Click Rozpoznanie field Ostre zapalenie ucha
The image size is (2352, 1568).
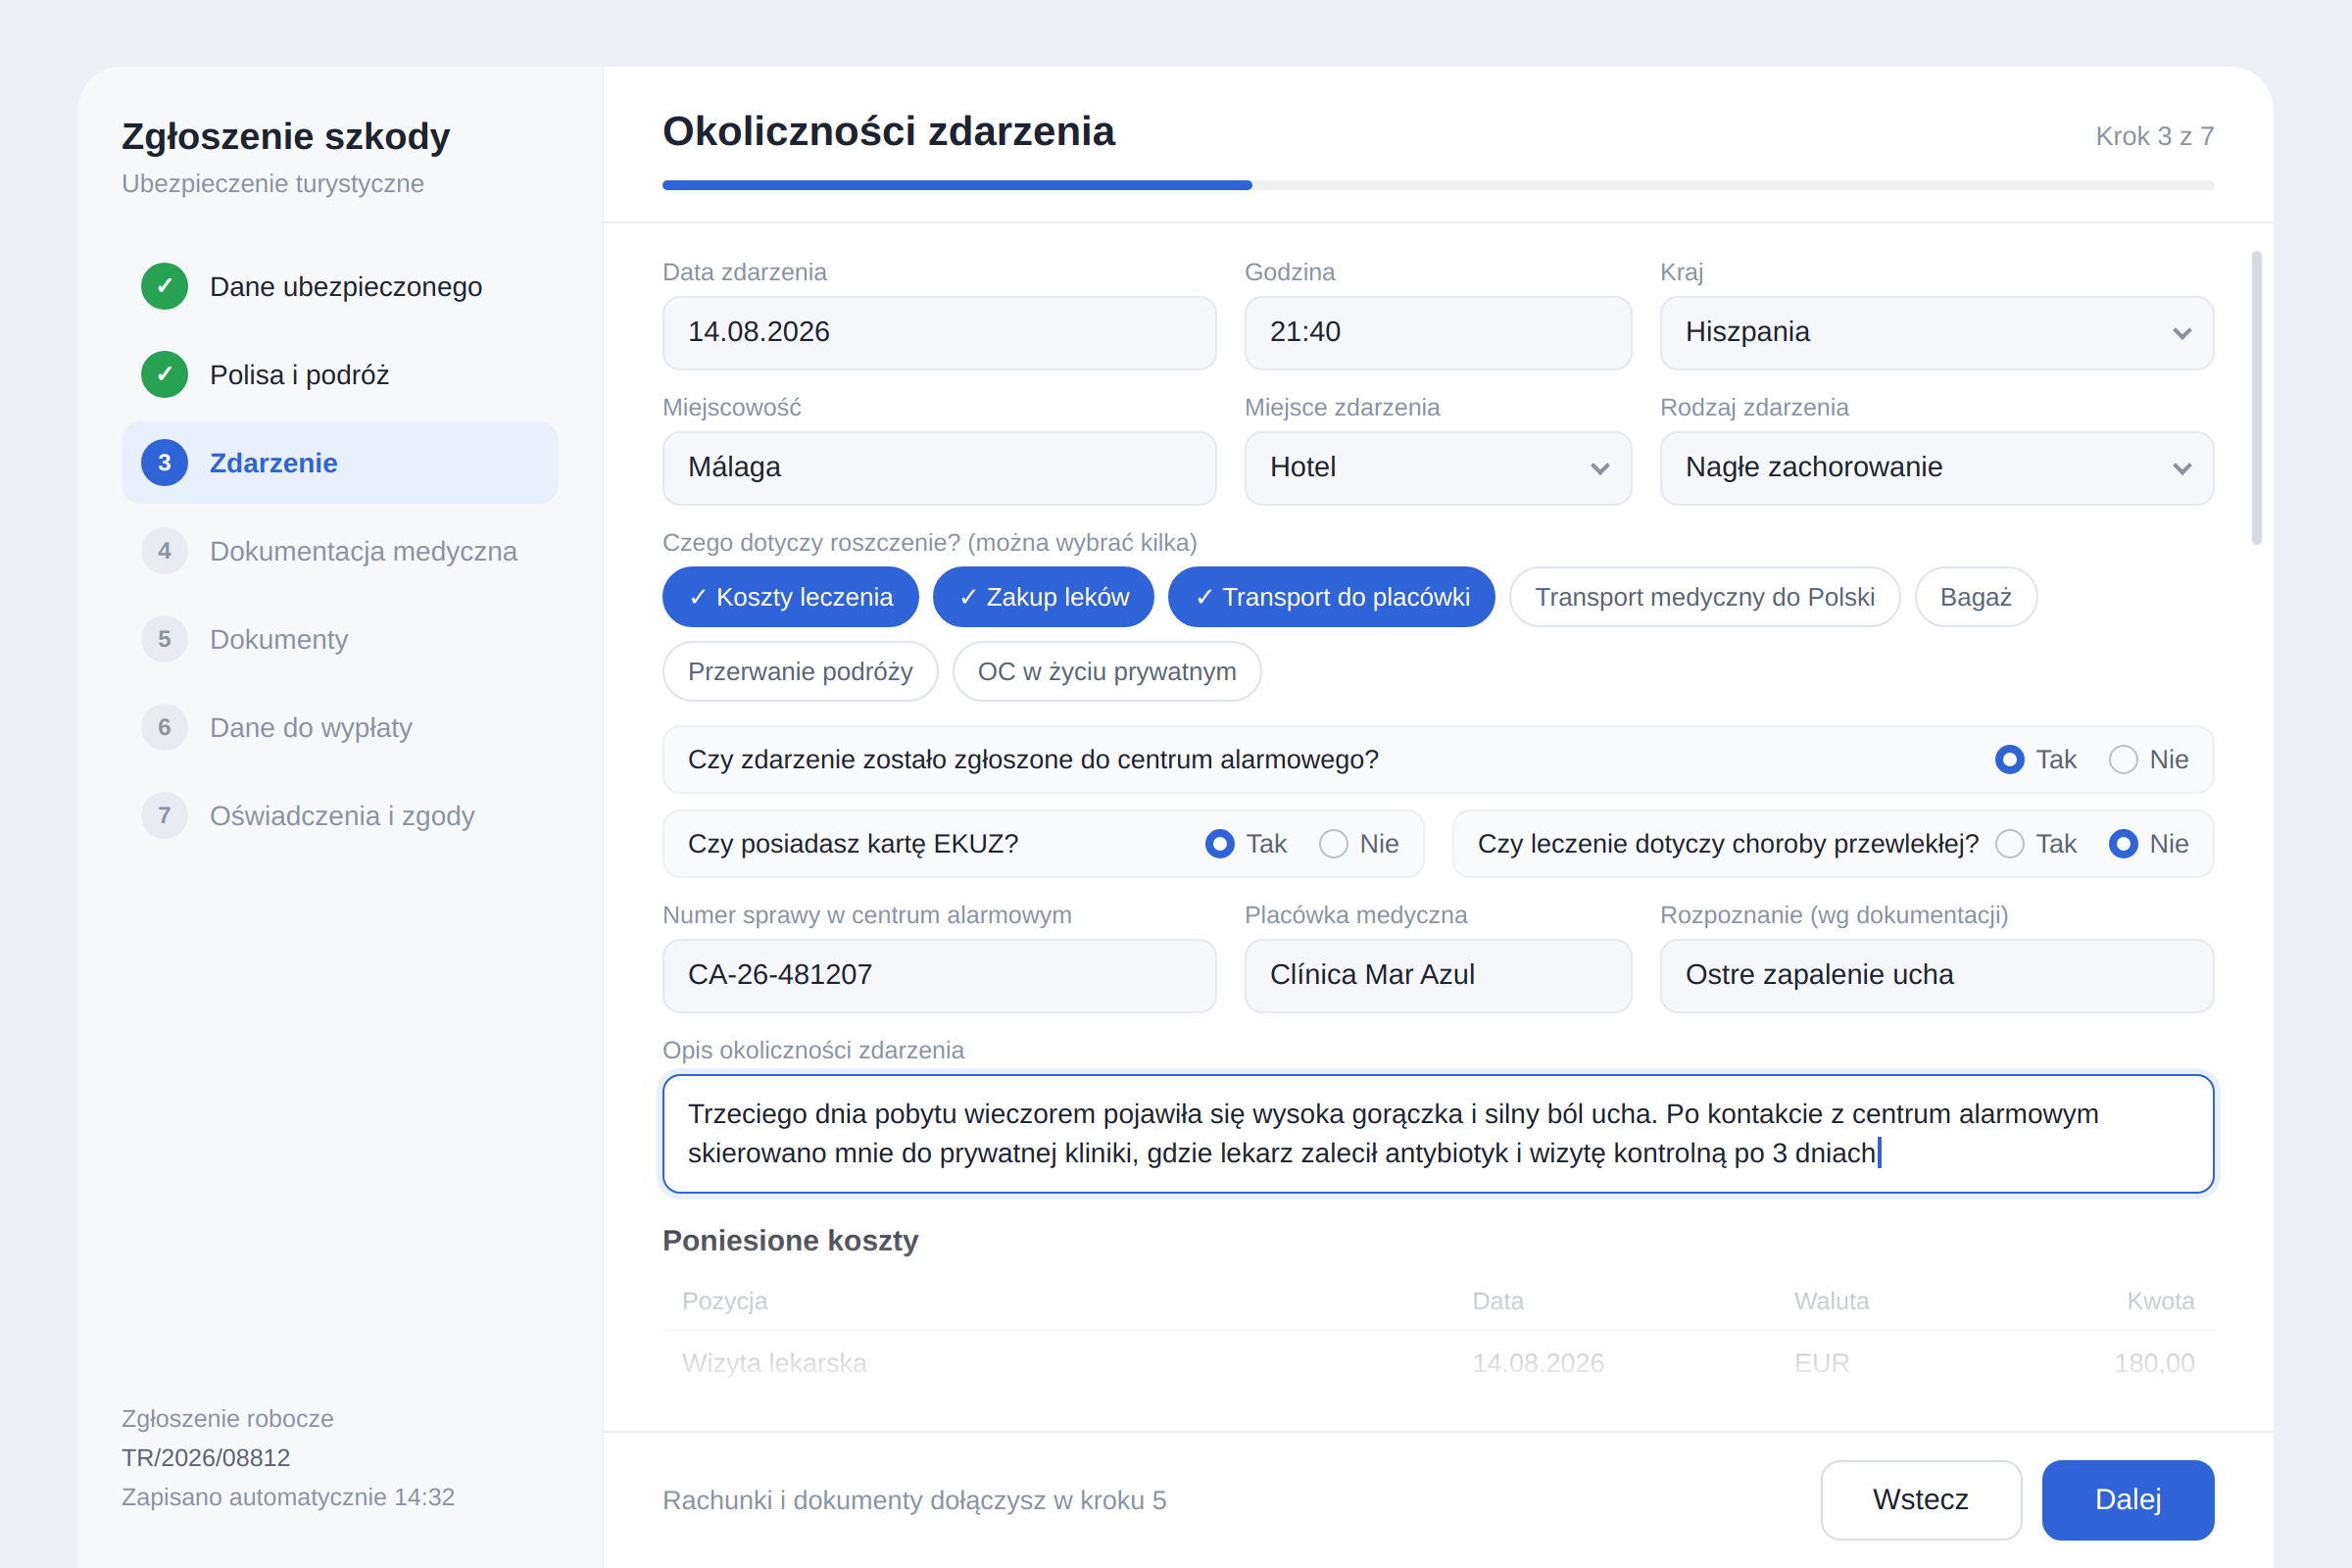(x=1936, y=975)
